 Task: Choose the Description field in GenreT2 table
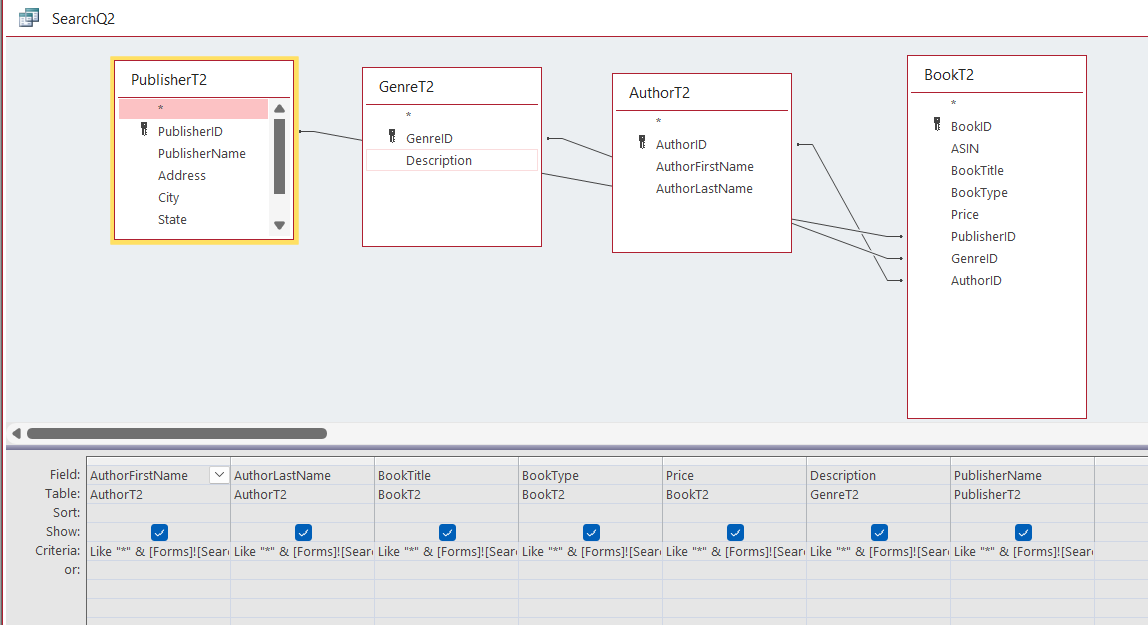pos(438,160)
